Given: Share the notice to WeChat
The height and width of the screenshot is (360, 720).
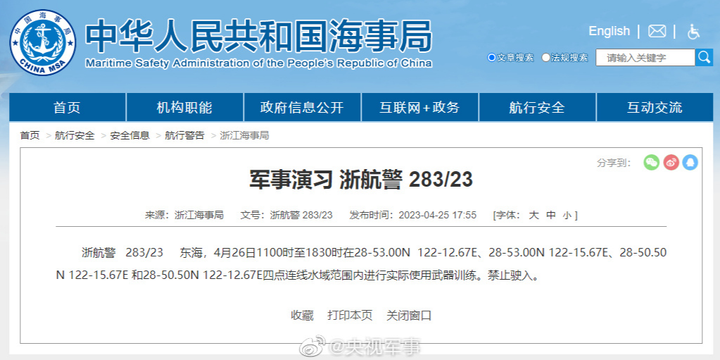Looking at the screenshot, I should click(x=651, y=162).
